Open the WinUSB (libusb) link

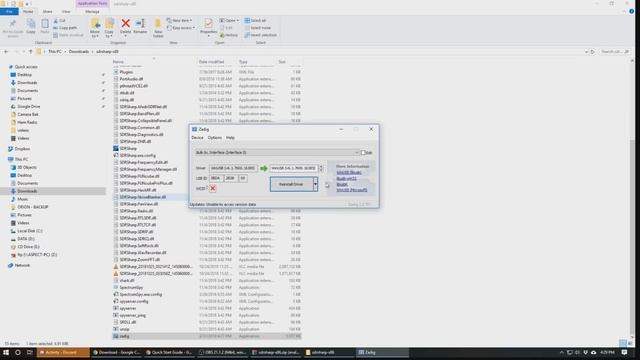349,173
